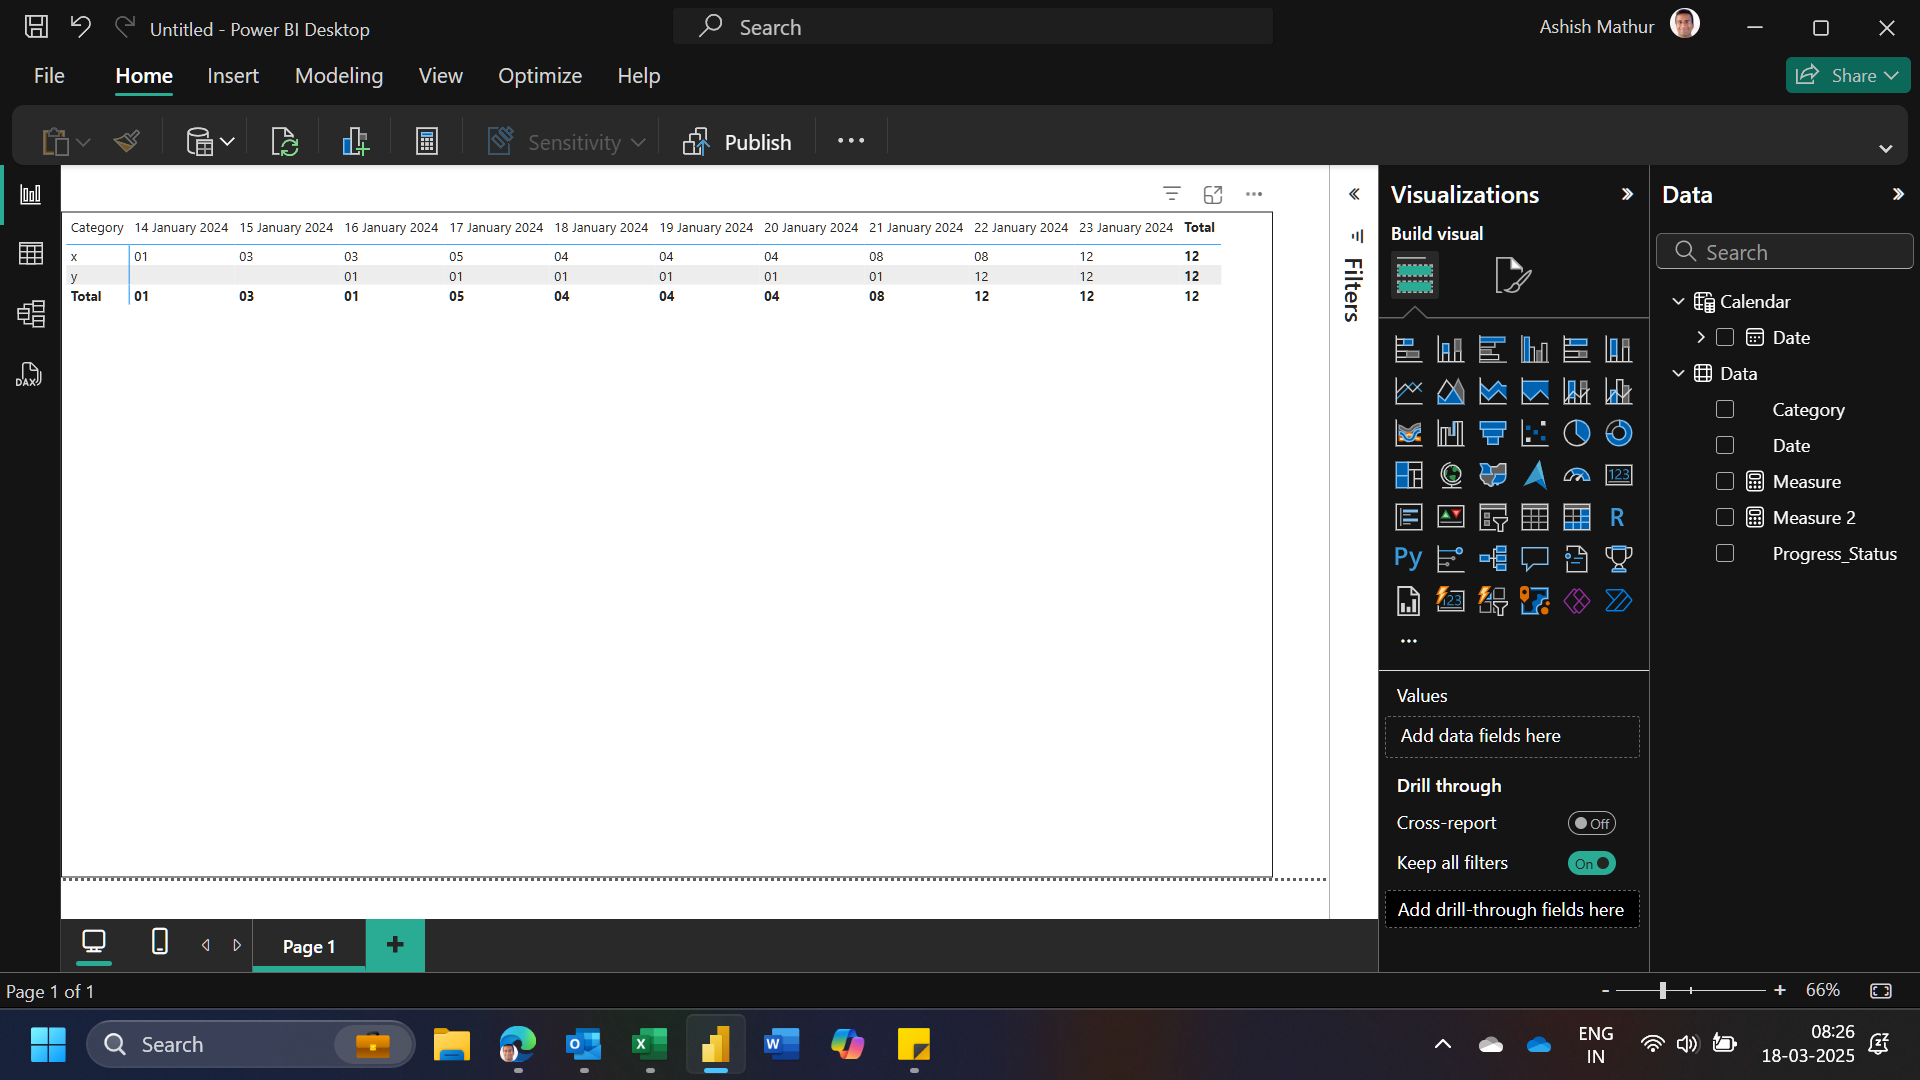The width and height of the screenshot is (1920, 1080).
Task: Open the Insert ribbon tab
Action: click(x=233, y=75)
